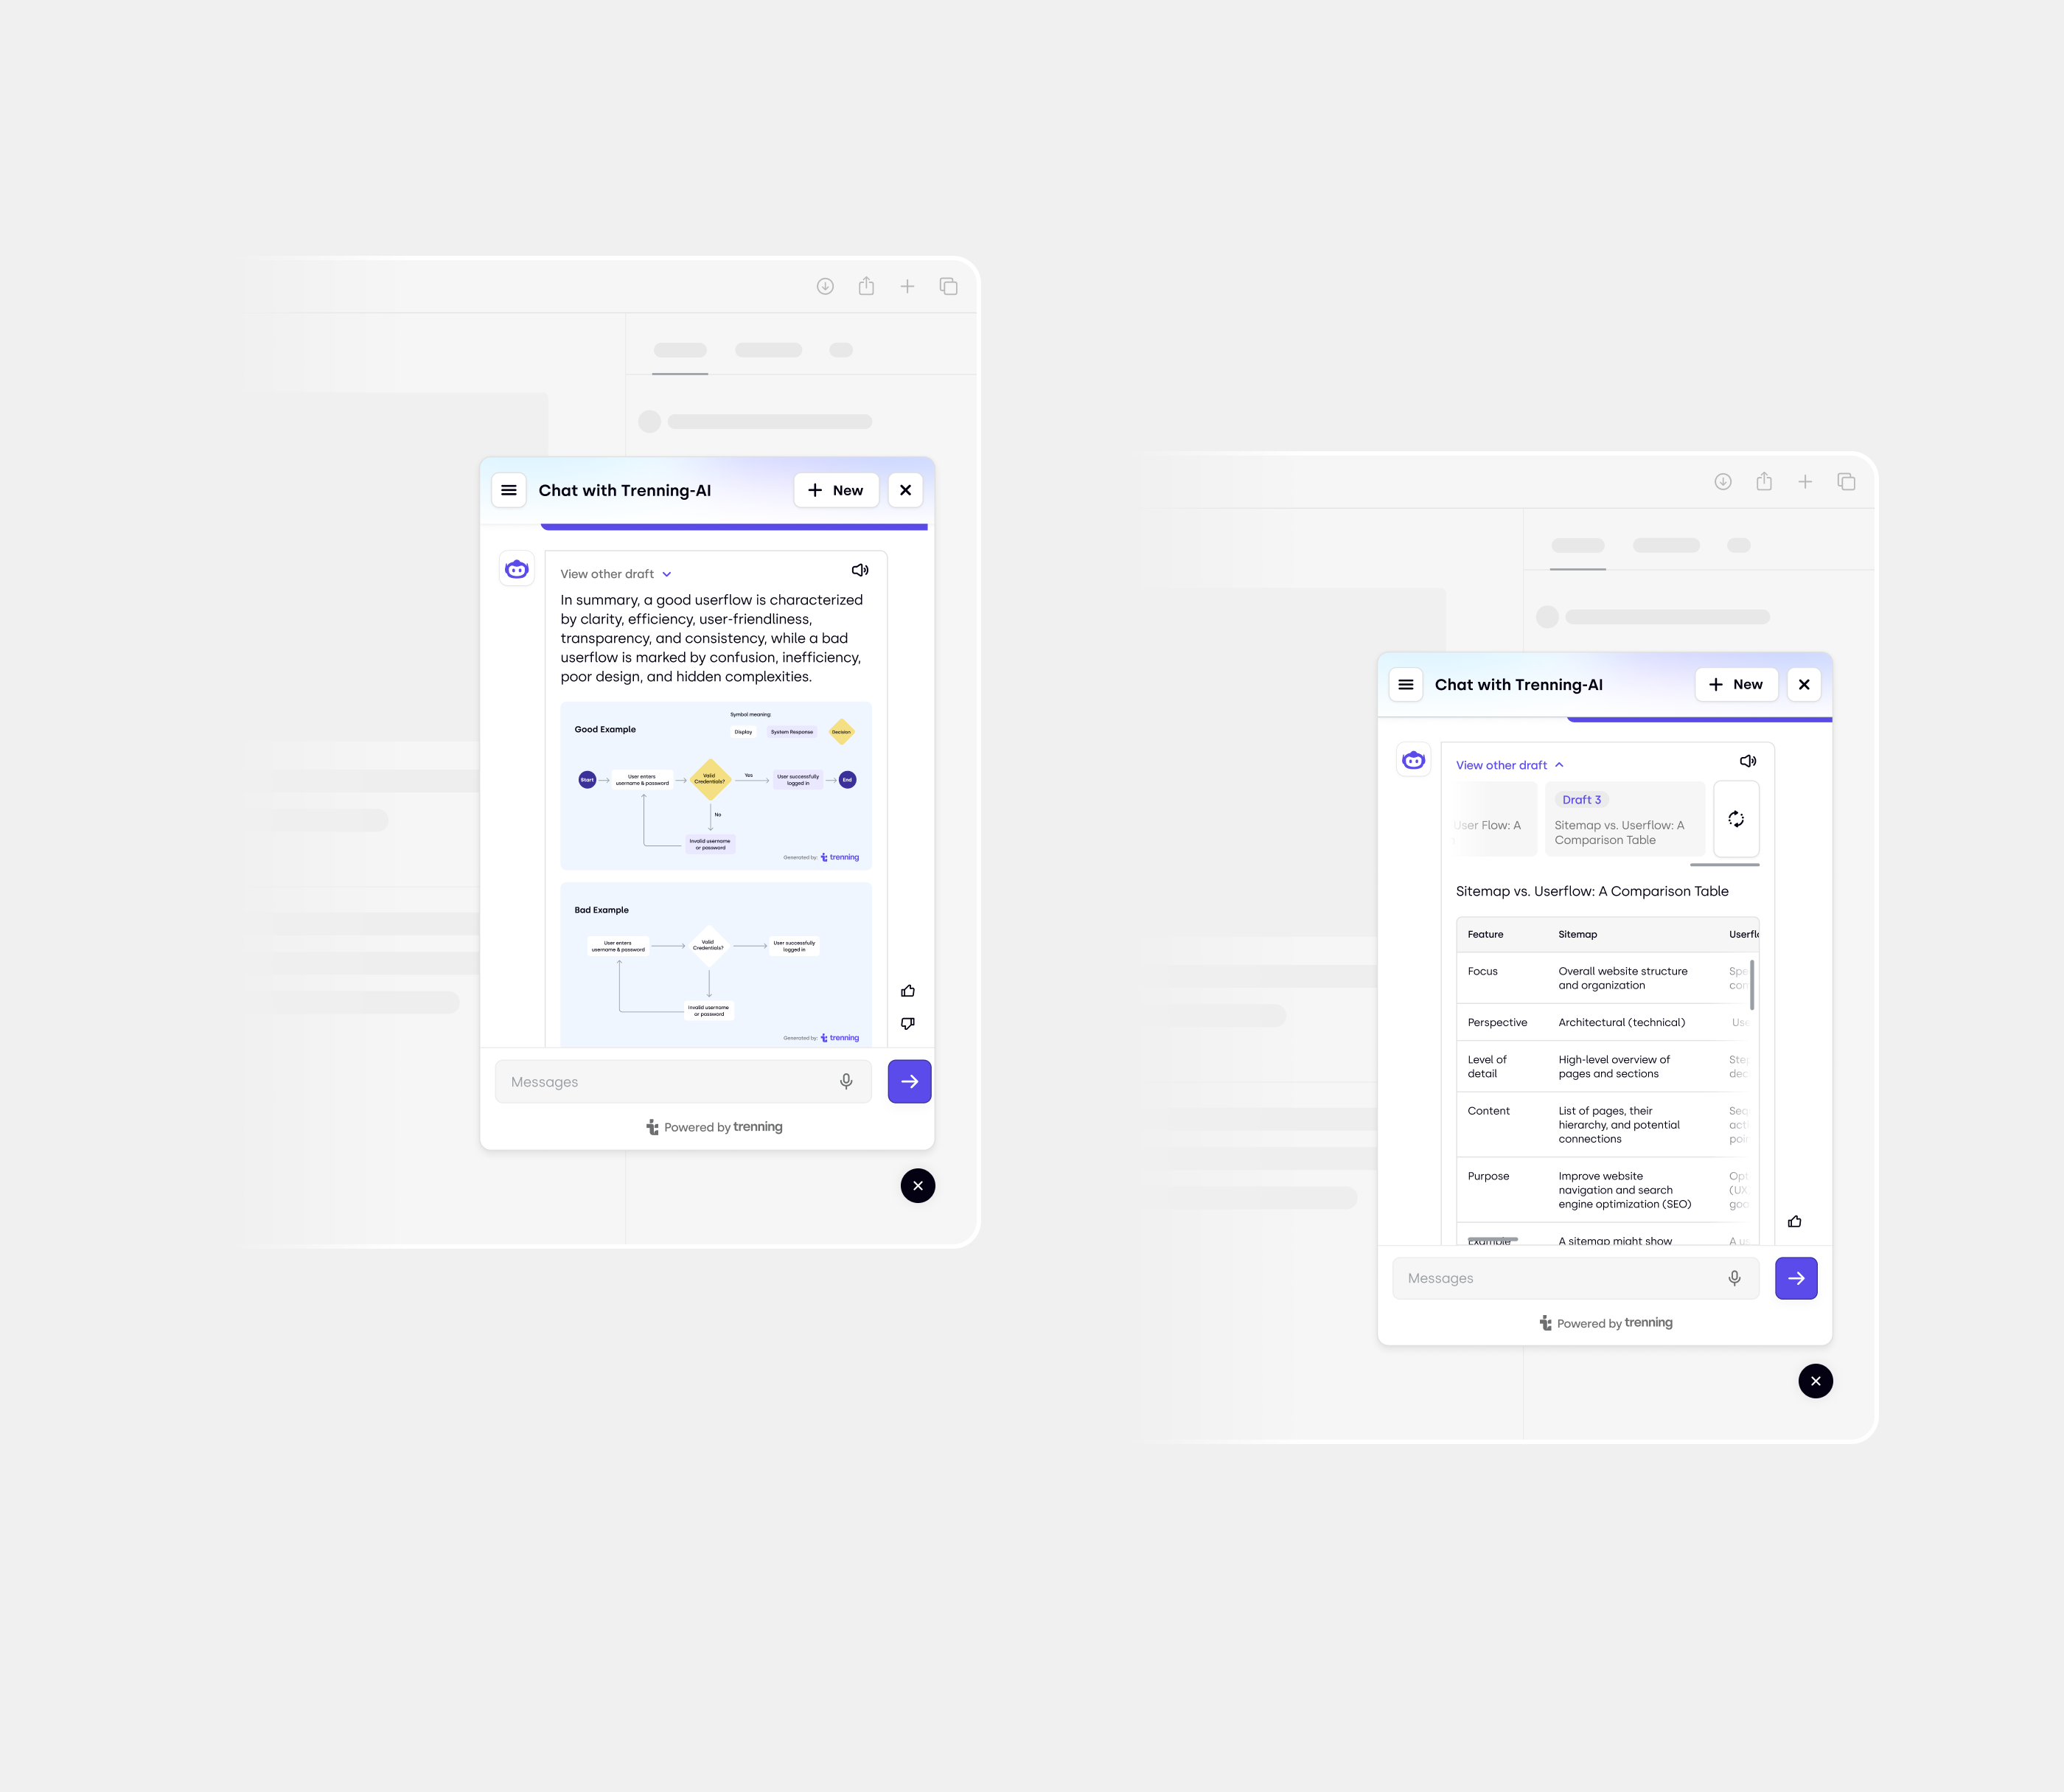Image resolution: width=2064 pixels, height=1792 pixels.
Task: Click the Messages input field in right chat
Action: (1575, 1276)
